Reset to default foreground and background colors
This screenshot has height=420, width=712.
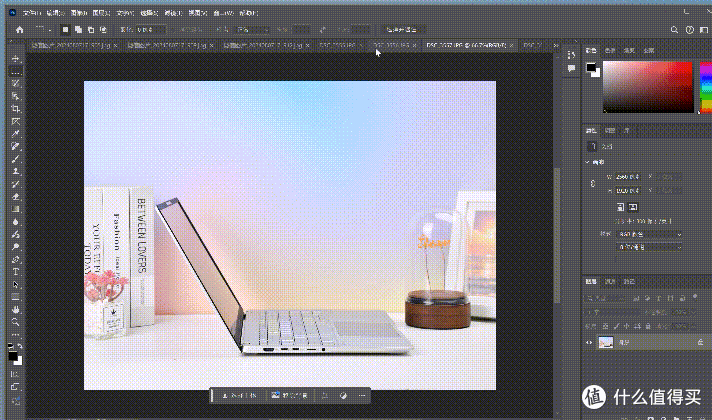(x=10, y=346)
